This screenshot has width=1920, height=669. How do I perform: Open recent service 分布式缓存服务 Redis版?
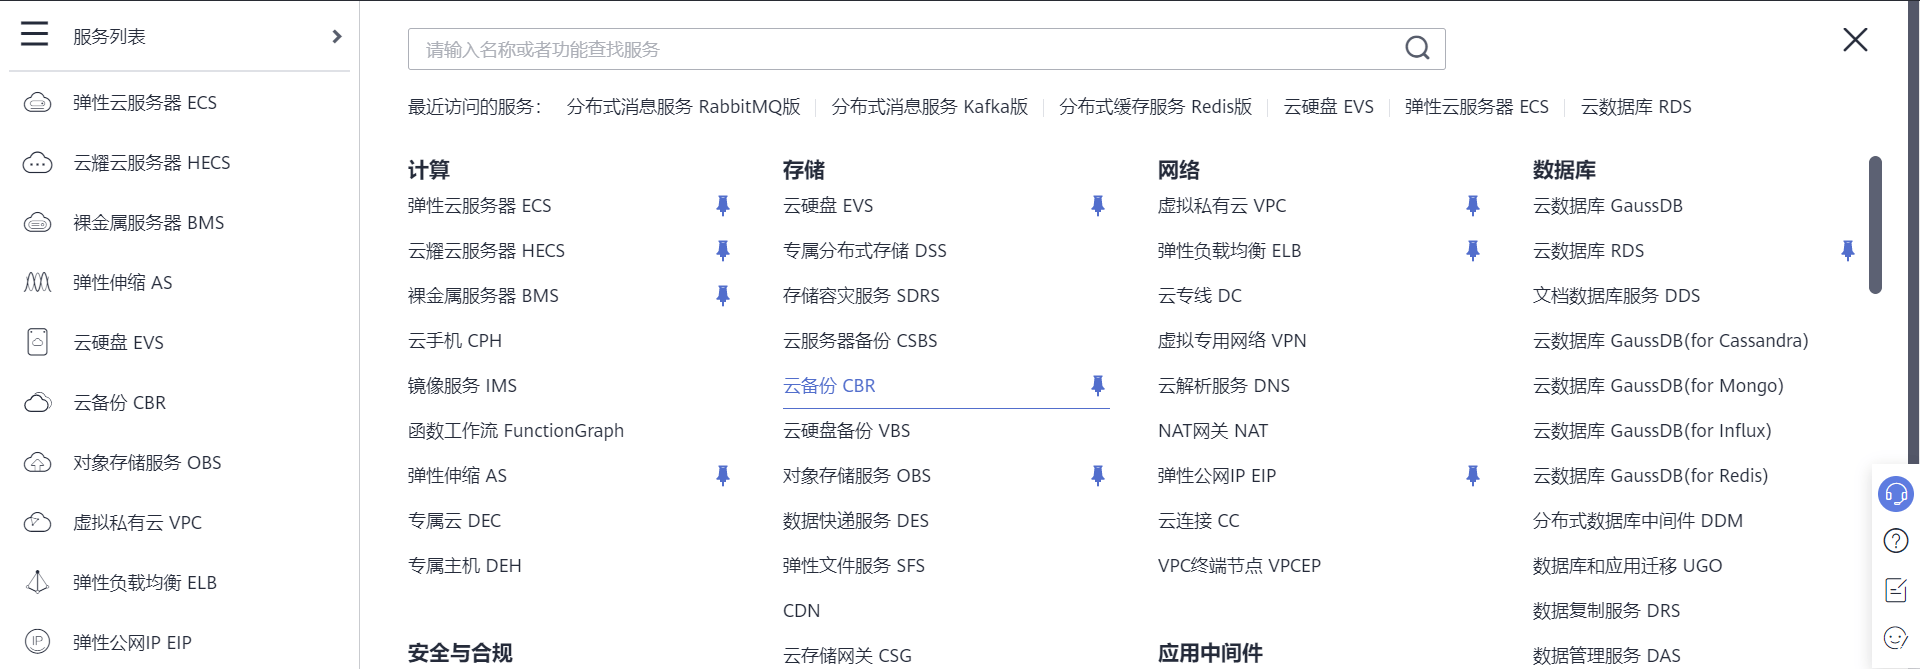tap(1156, 107)
